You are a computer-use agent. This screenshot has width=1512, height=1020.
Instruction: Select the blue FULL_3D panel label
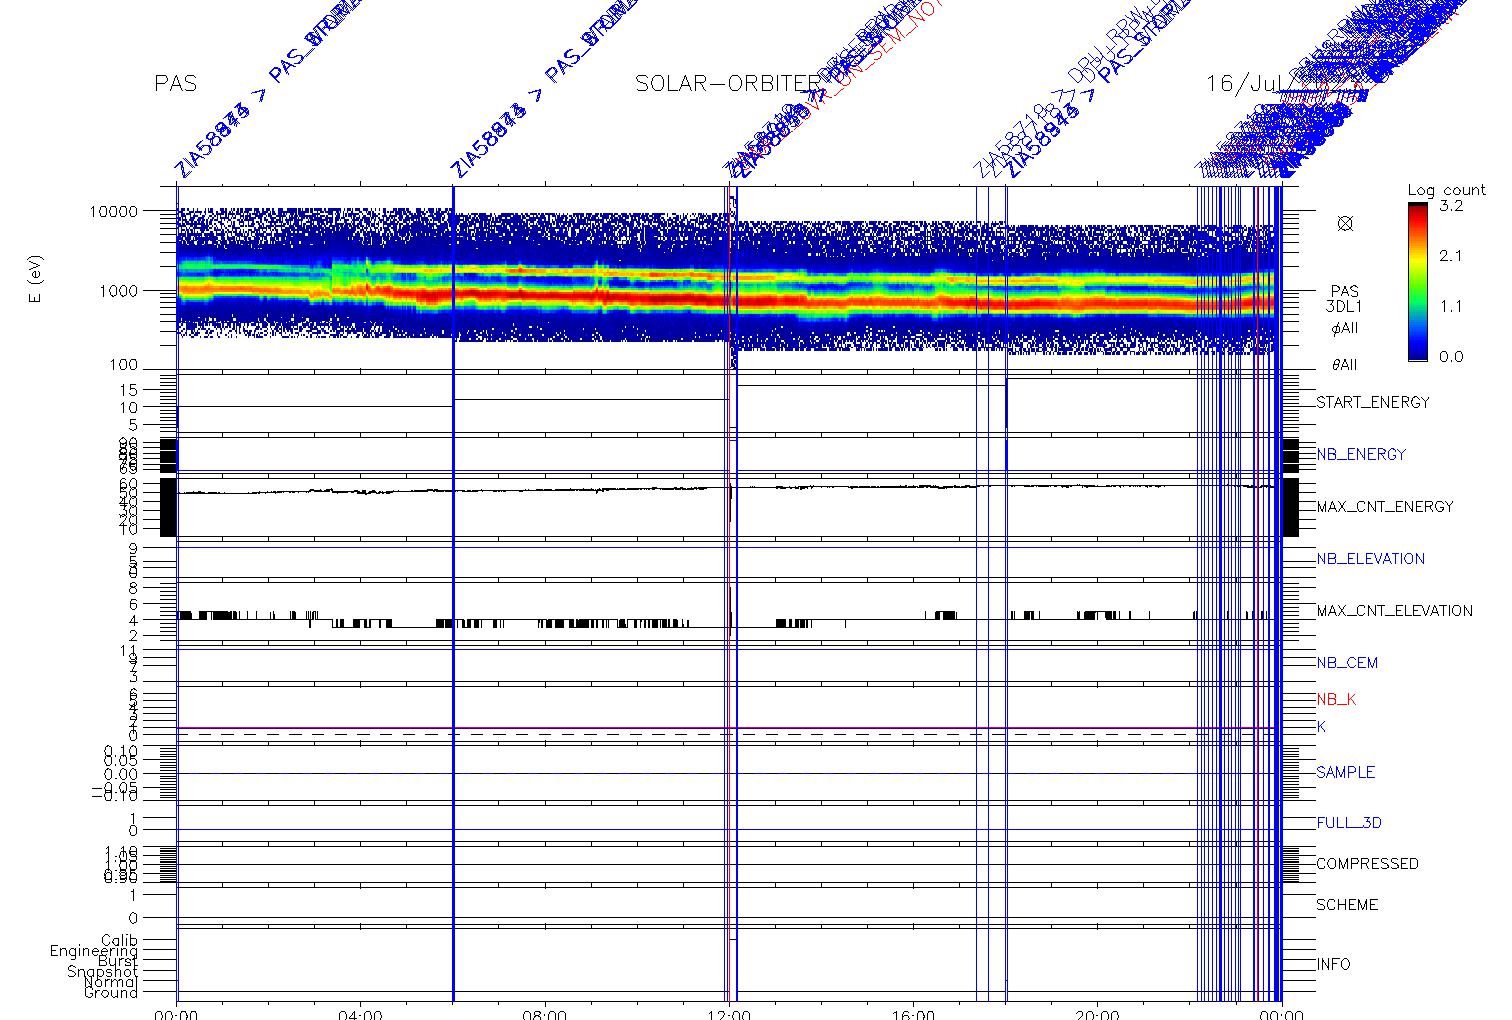click(1349, 823)
